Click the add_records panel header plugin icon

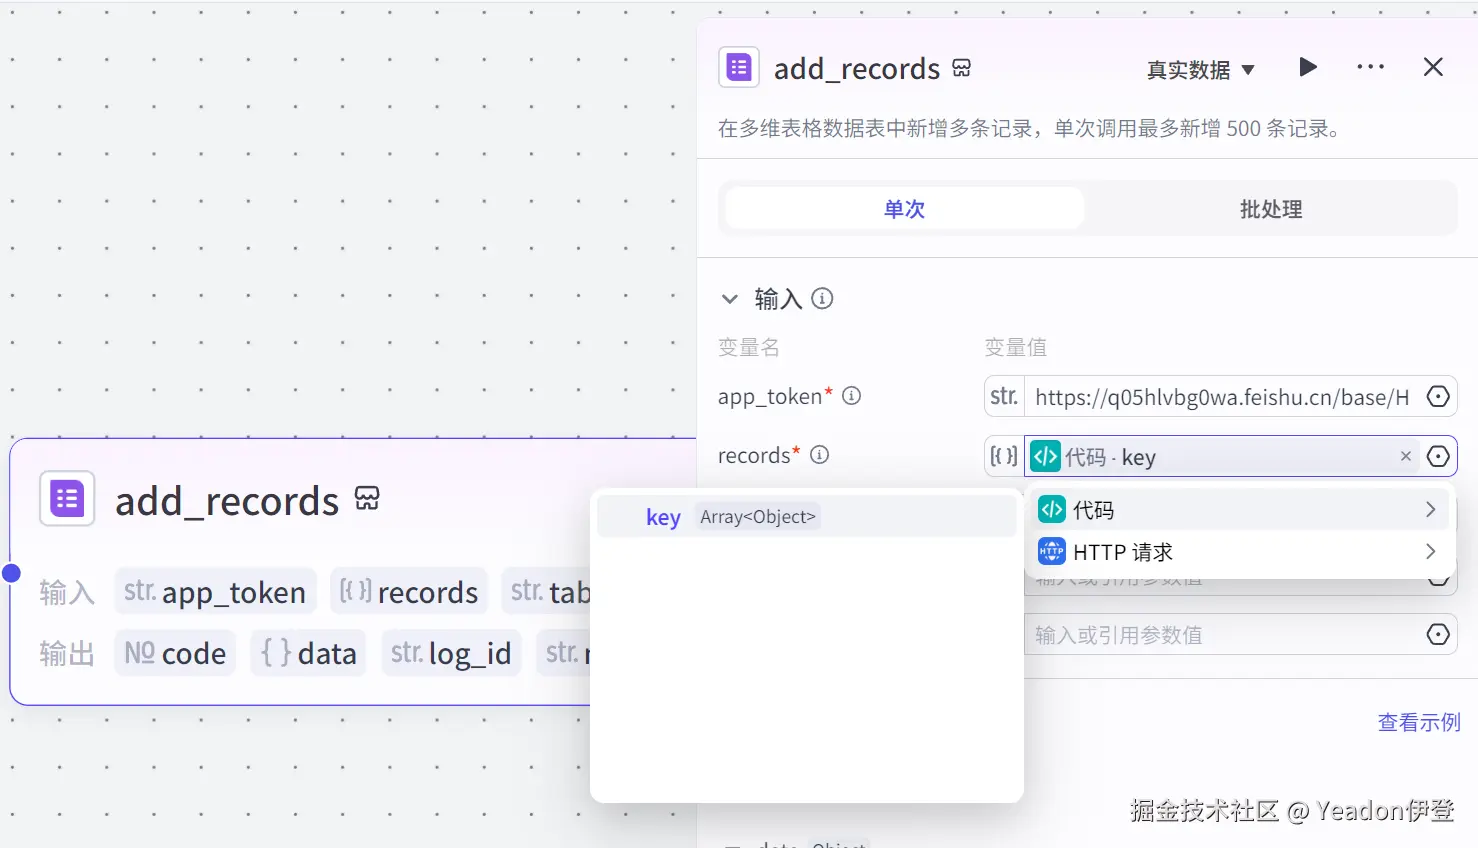click(739, 67)
